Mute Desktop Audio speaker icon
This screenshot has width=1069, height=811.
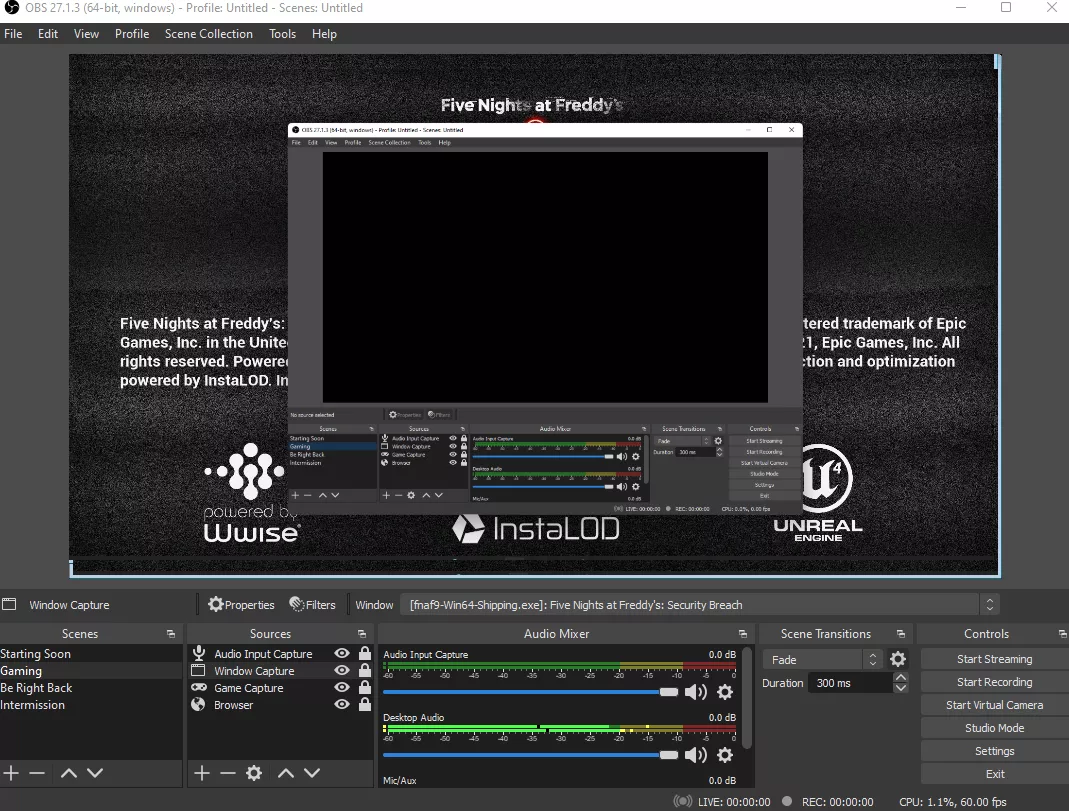tap(695, 755)
